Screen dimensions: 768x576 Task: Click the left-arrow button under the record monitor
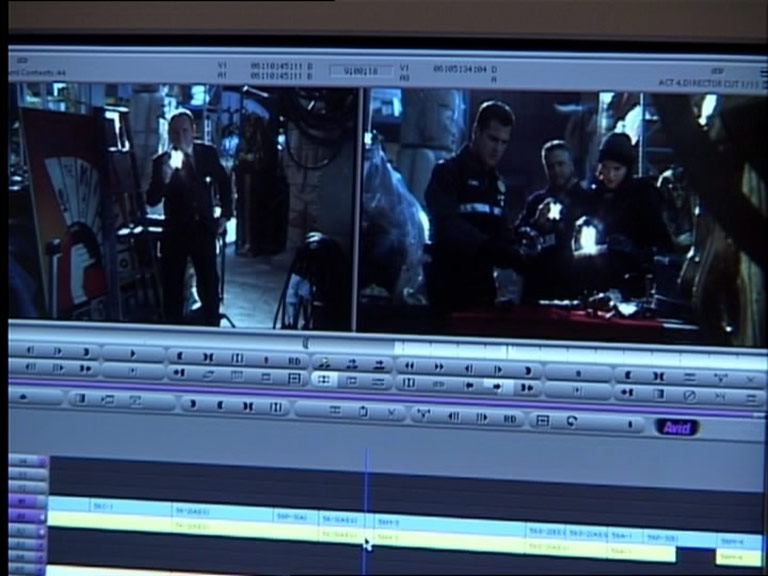pyautogui.click(x=469, y=385)
